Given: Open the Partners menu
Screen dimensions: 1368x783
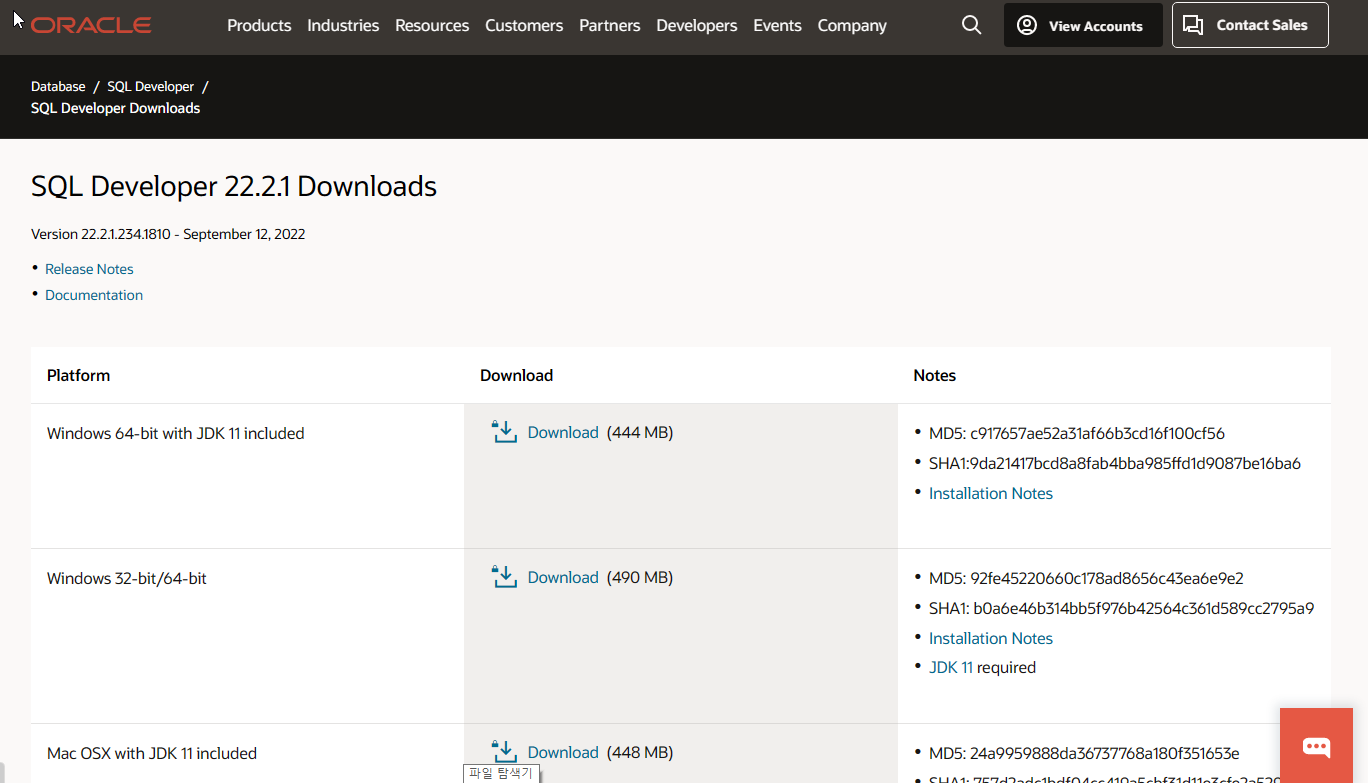Looking at the screenshot, I should (610, 26).
